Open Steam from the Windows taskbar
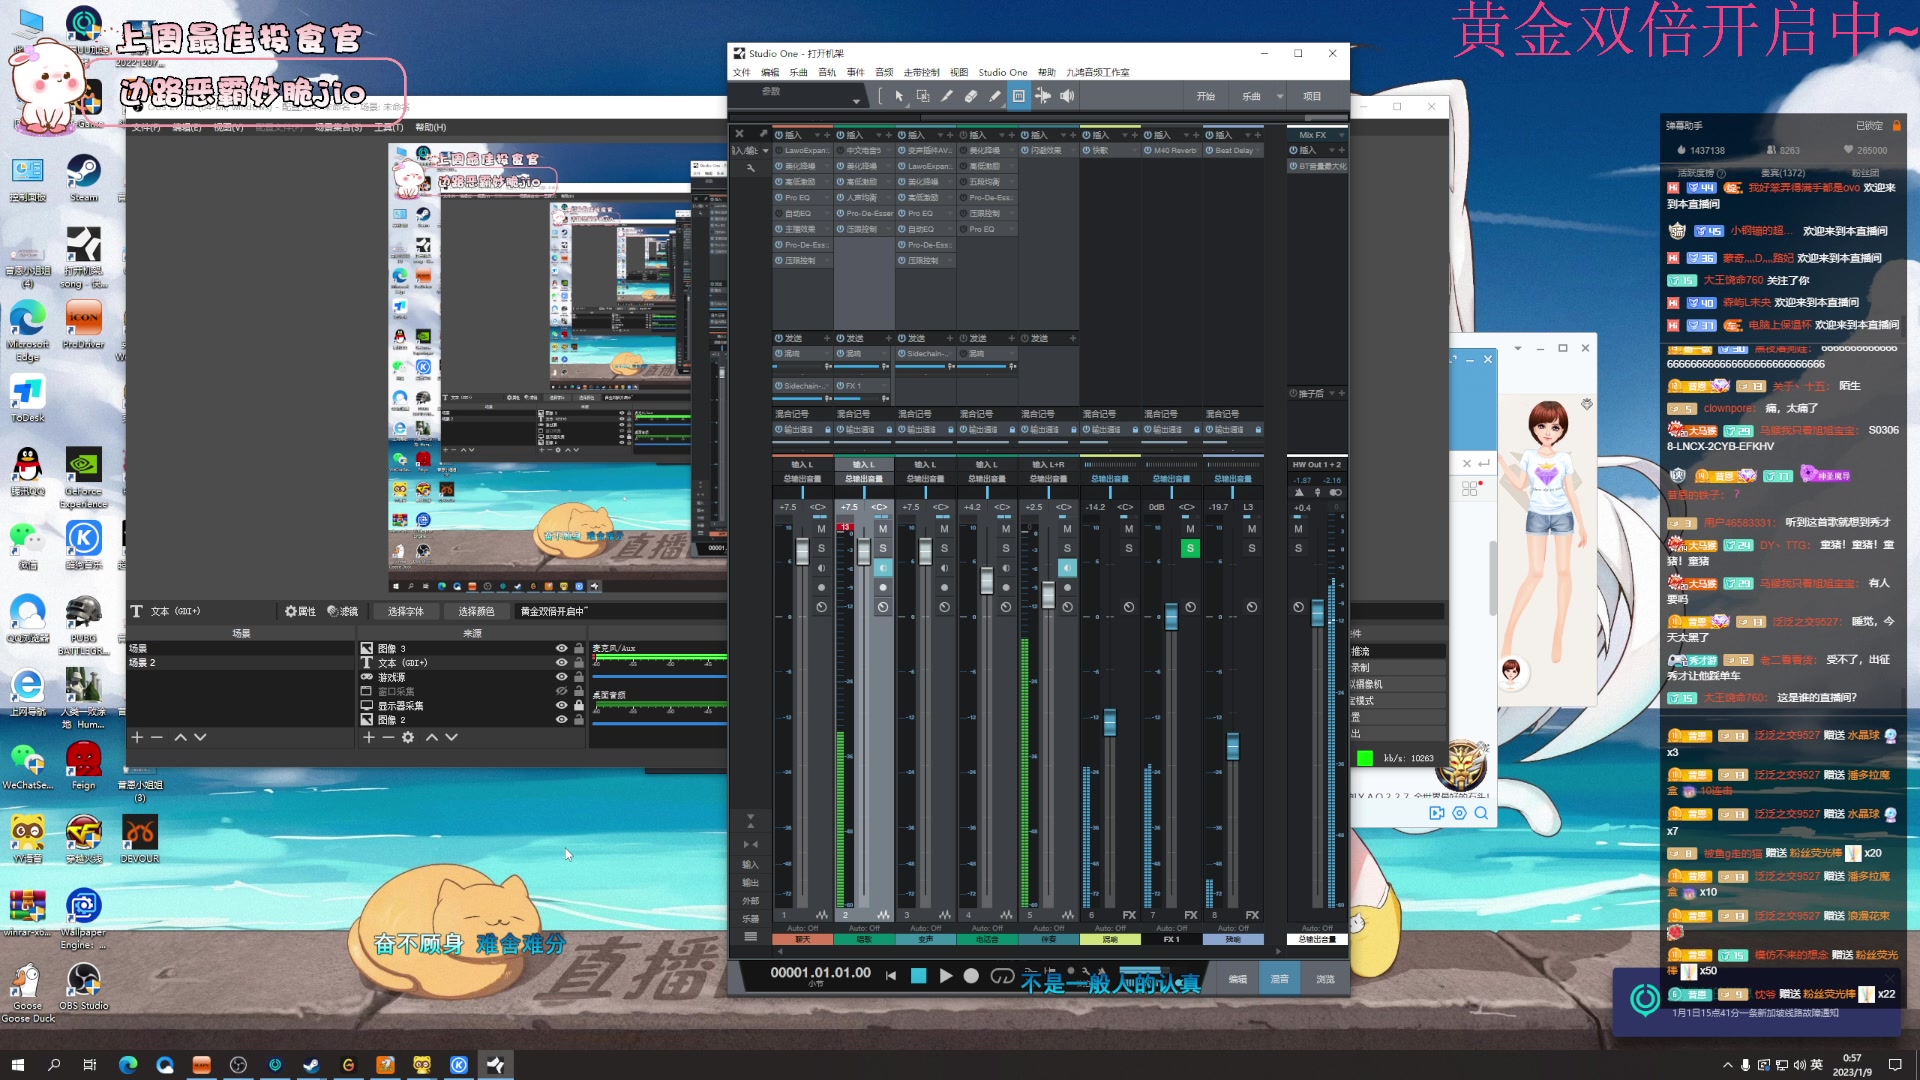This screenshot has width=1920, height=1080. 311,1065
